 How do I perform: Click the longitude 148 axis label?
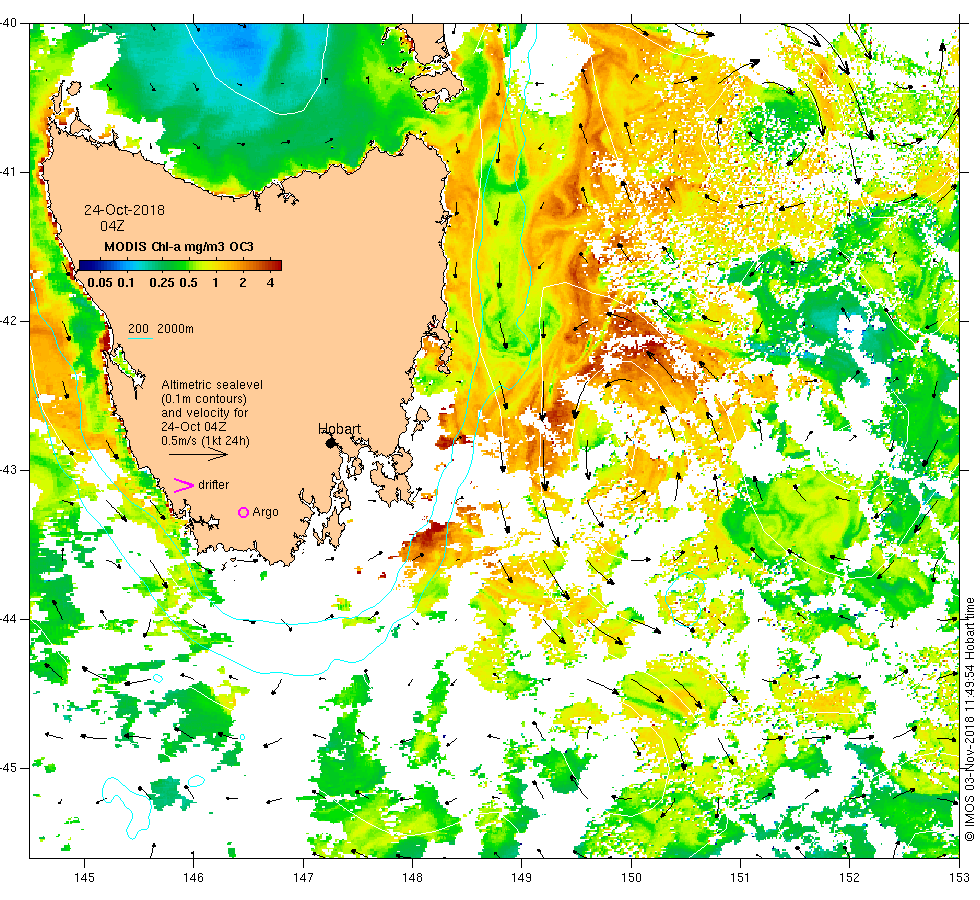click(412, 878)
